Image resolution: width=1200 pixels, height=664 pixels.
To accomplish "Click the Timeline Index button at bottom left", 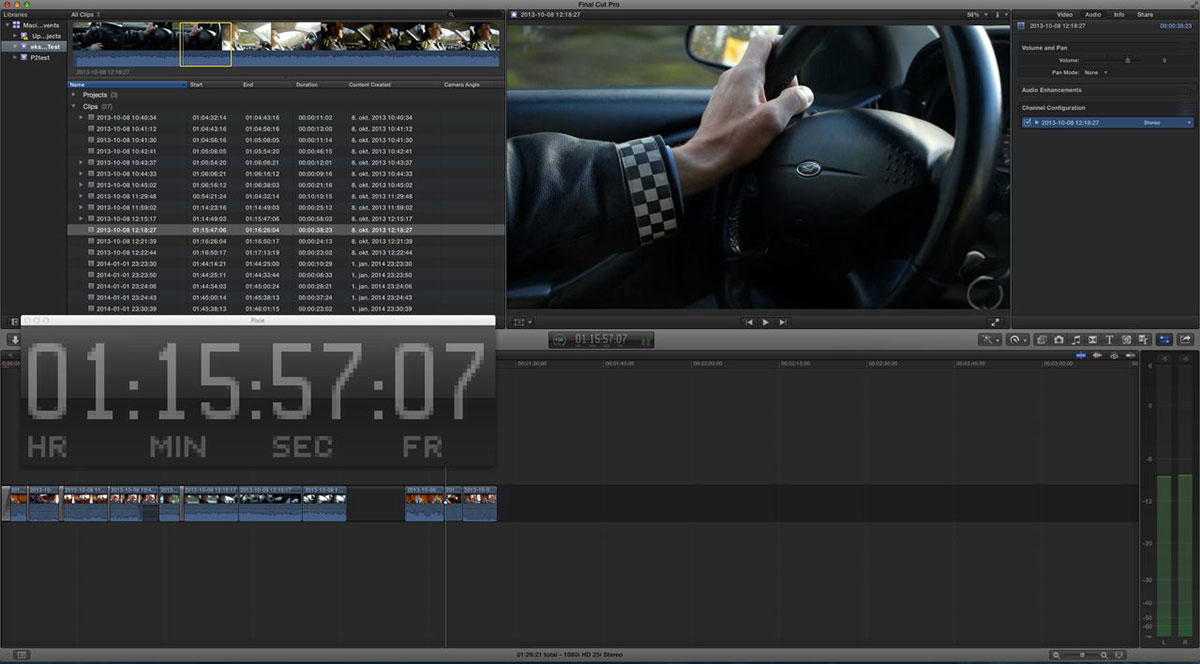I will pos(21,655).
